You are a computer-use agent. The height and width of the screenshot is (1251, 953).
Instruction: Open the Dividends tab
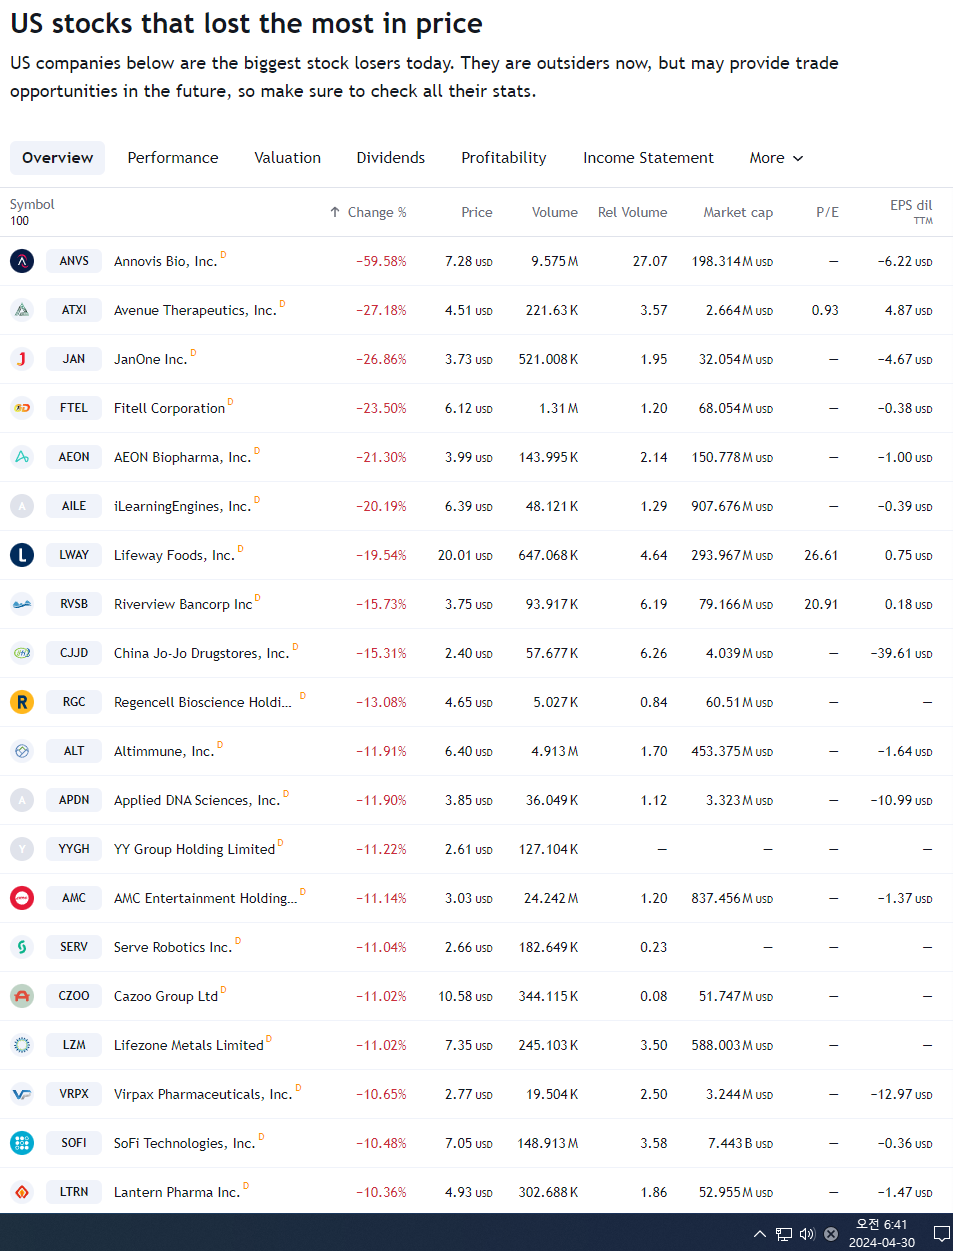pyautogui.click(x=391, y=158)
